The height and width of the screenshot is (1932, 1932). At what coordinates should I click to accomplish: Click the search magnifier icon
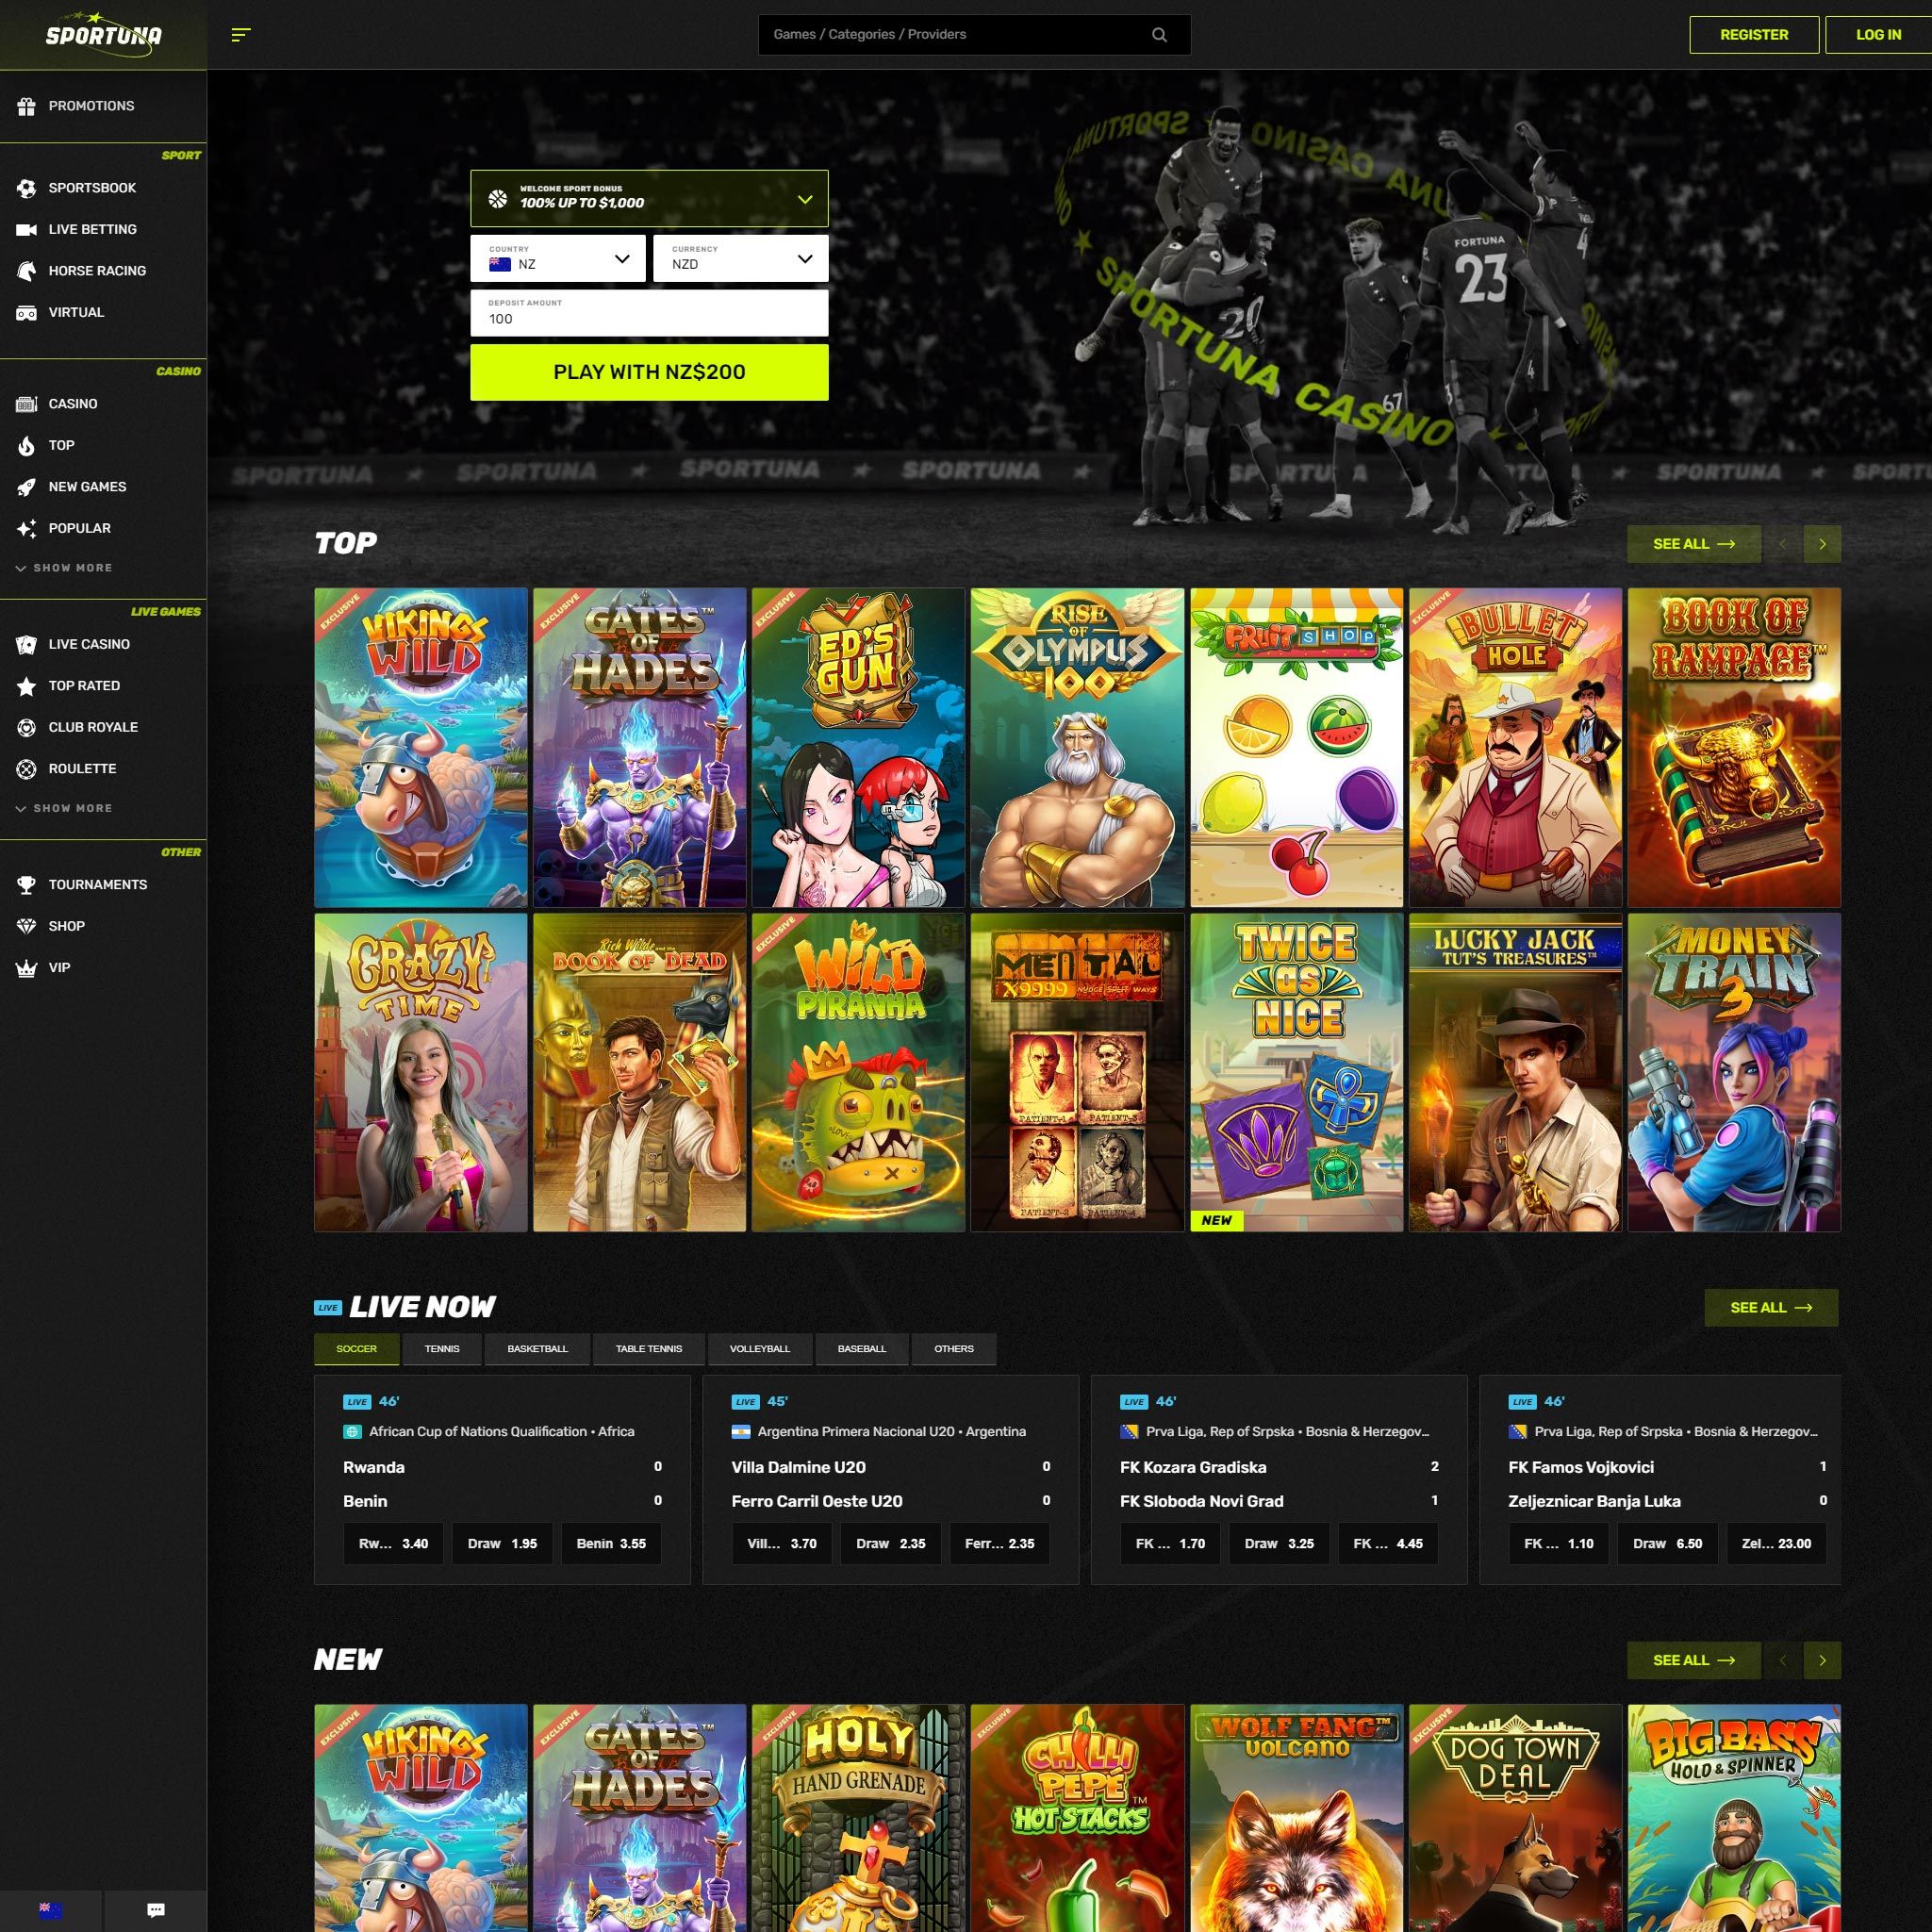(1159, 35)
